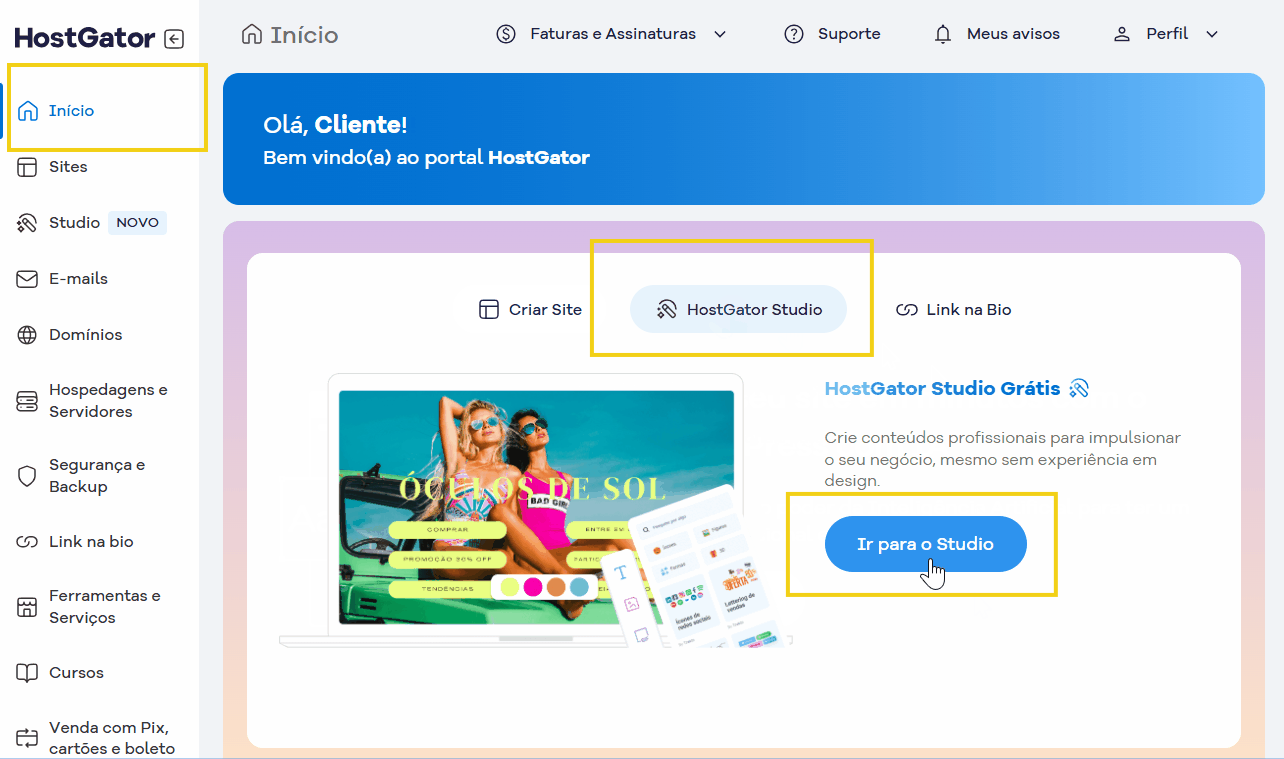Click the Domínios globe icon
This screenshot has height=759, width=1284.
[28, 335]
